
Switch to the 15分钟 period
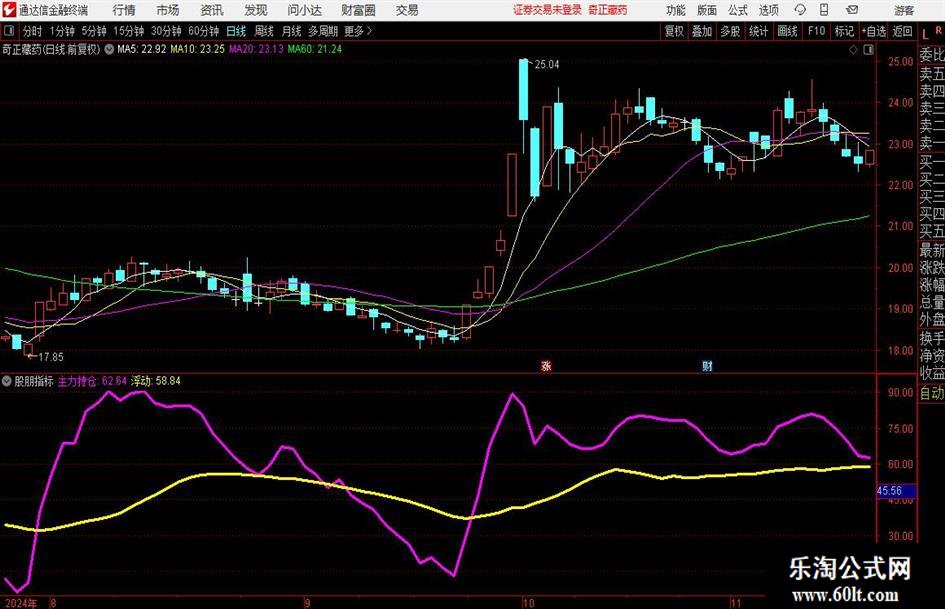pyautogui.click(x=129, y=31)
